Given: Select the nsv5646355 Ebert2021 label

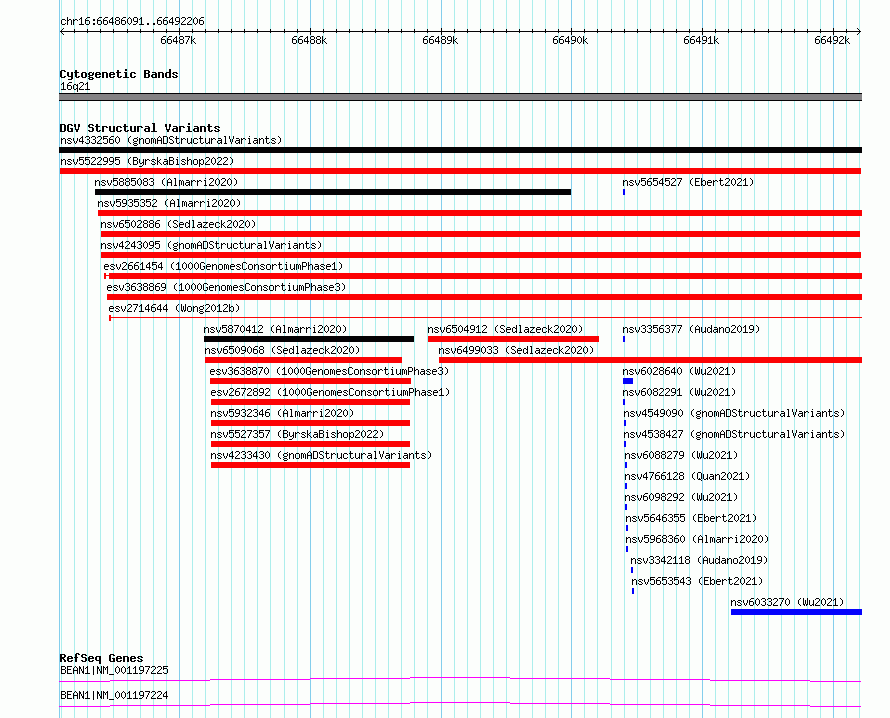Looking at the screenshot, I should 691,518.
